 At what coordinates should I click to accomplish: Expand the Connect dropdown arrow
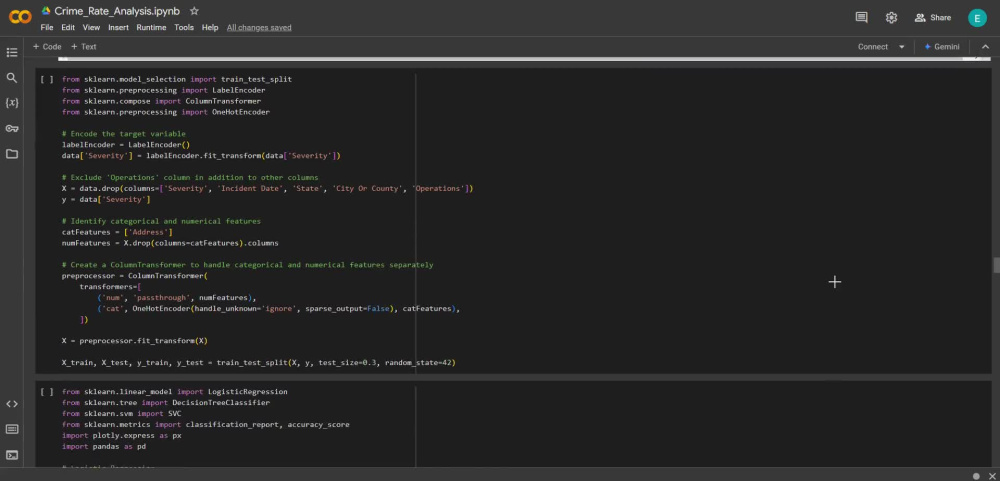[x=901, y=47]
